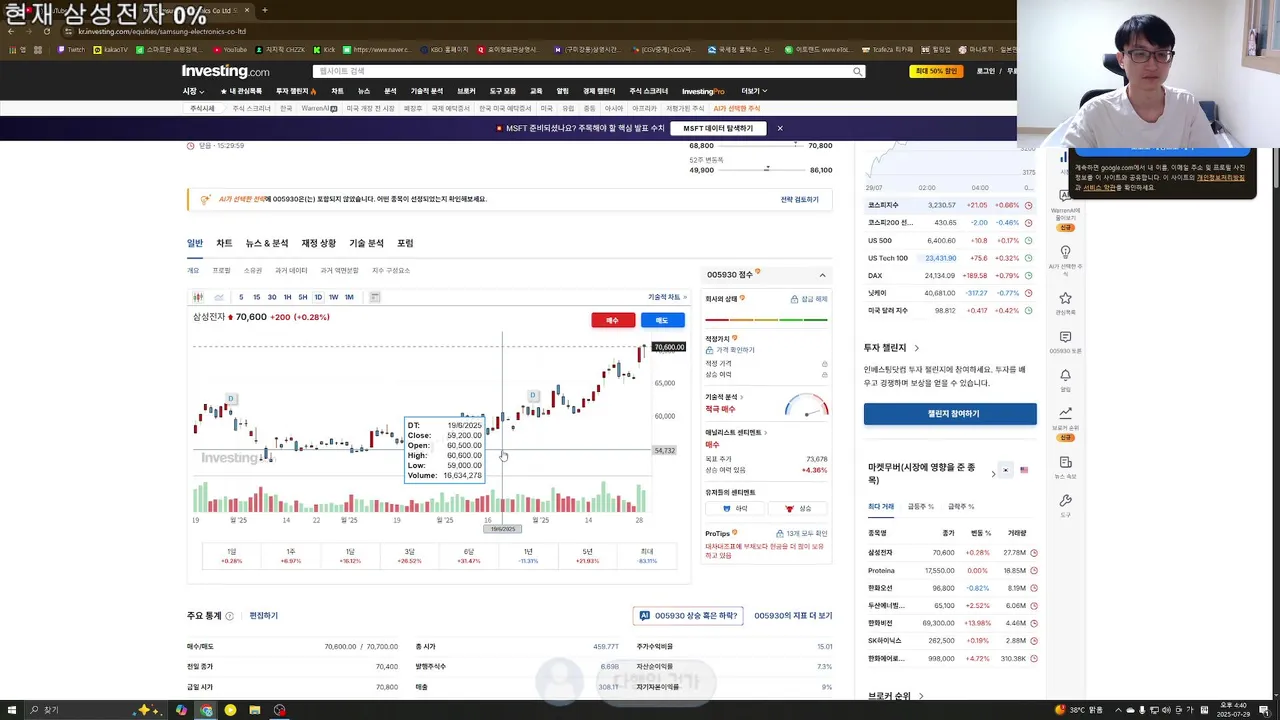Select the 30 minute chart interval
Image resolution: width=1280 pixels, height=720 pixels.
click(x=272, y=297)
